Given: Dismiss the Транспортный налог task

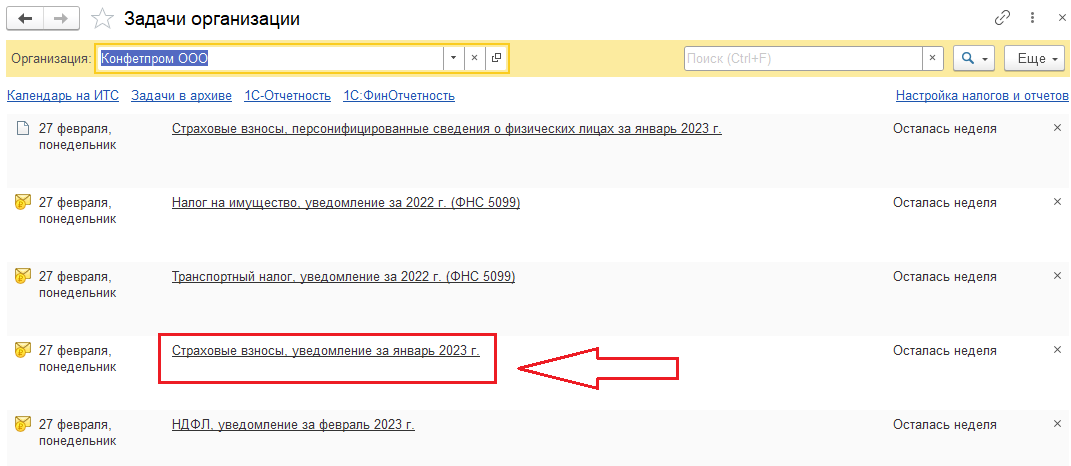Looking at the screenshot, I should pyautogui.click(x=1057, y=276).
